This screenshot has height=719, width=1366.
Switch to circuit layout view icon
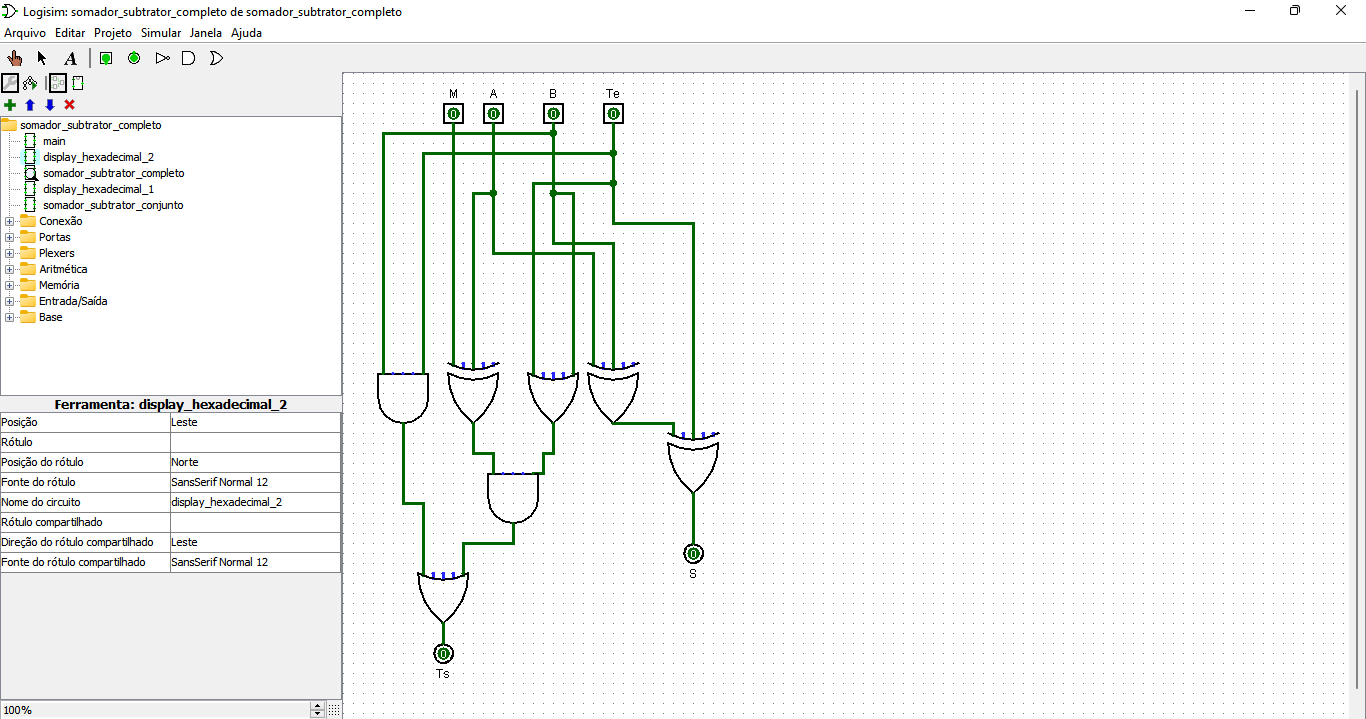tap(58, 83)
